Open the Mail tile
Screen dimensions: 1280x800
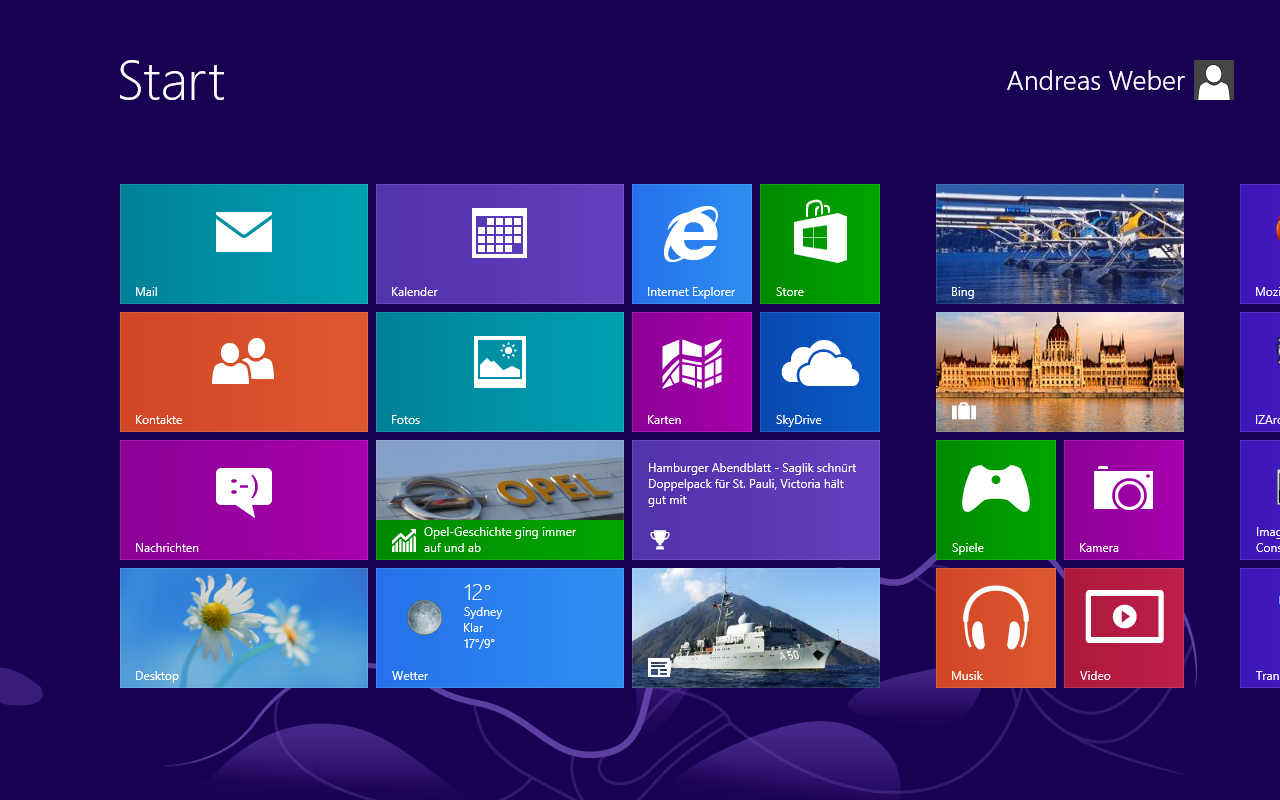tap(244, 243)
